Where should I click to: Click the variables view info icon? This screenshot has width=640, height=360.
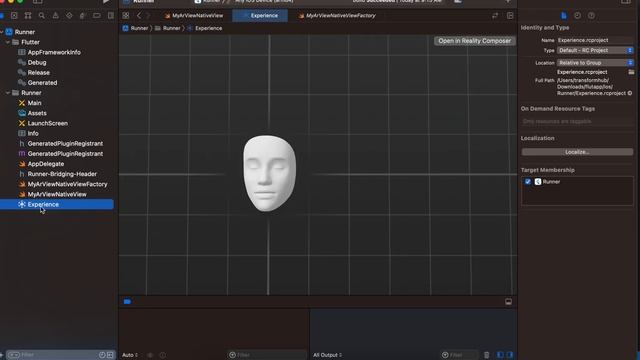(x=162, y=355)
